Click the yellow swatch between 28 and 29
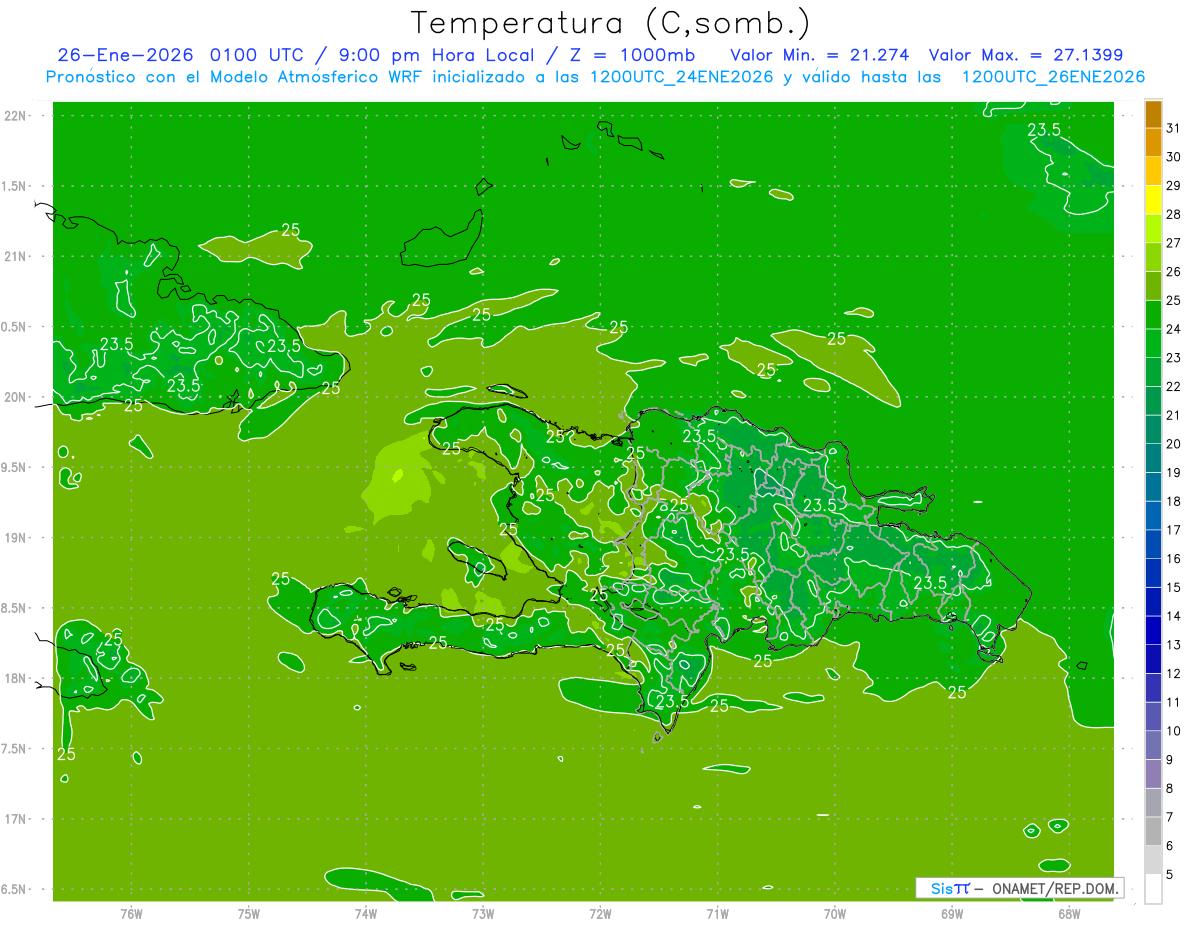Screen dimensions: 1200x927 click(x=1154, y=201)
